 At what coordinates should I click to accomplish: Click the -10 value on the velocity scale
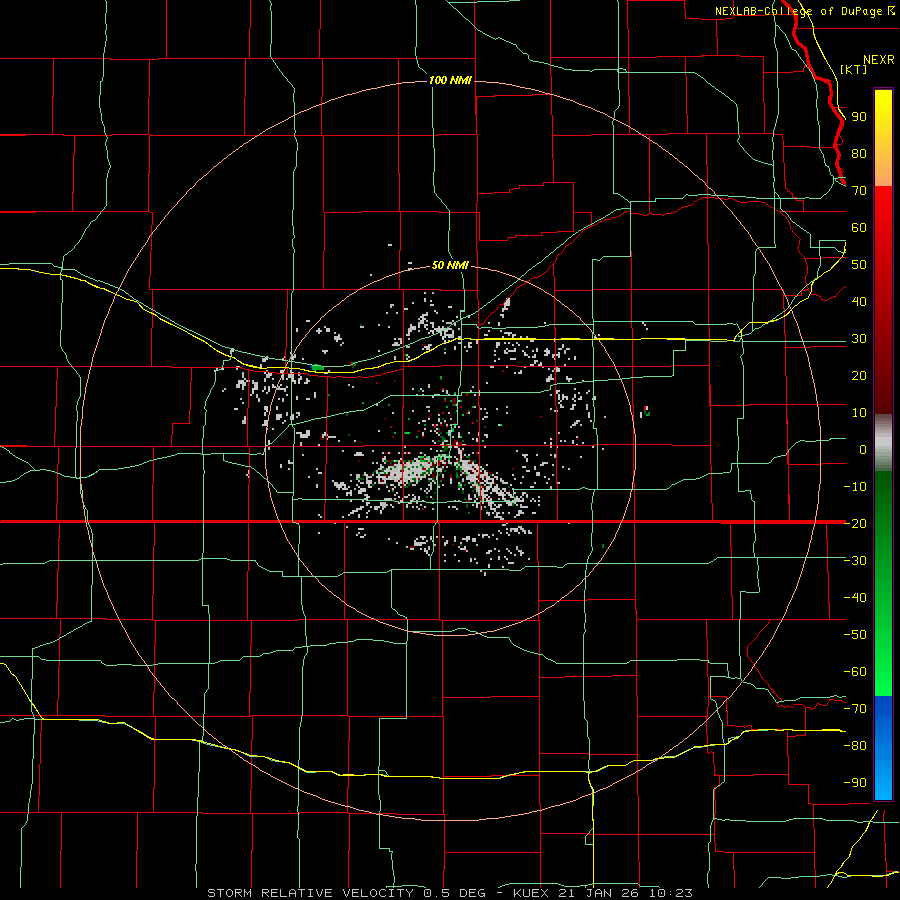(855, 487)
